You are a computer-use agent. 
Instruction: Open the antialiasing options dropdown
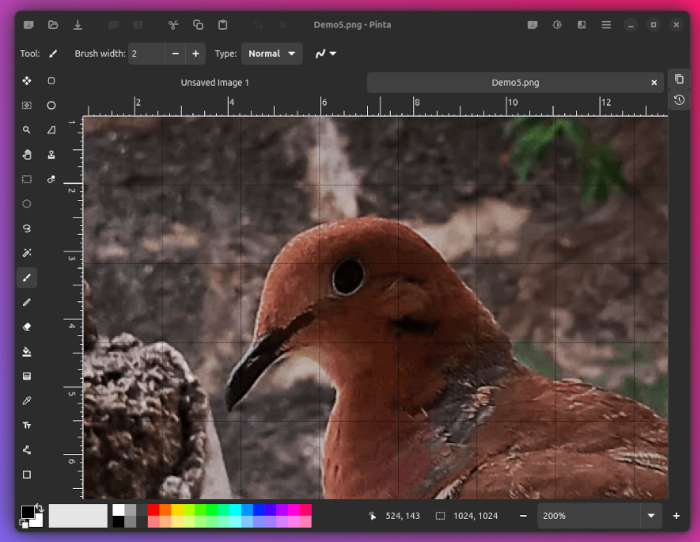pos(325,54)
